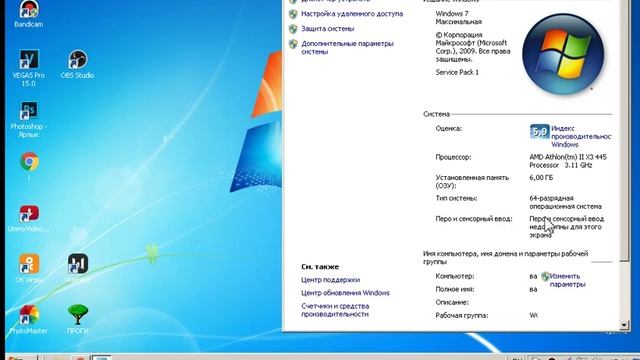Open the OBS Studio shortcut

pos(77,64)
